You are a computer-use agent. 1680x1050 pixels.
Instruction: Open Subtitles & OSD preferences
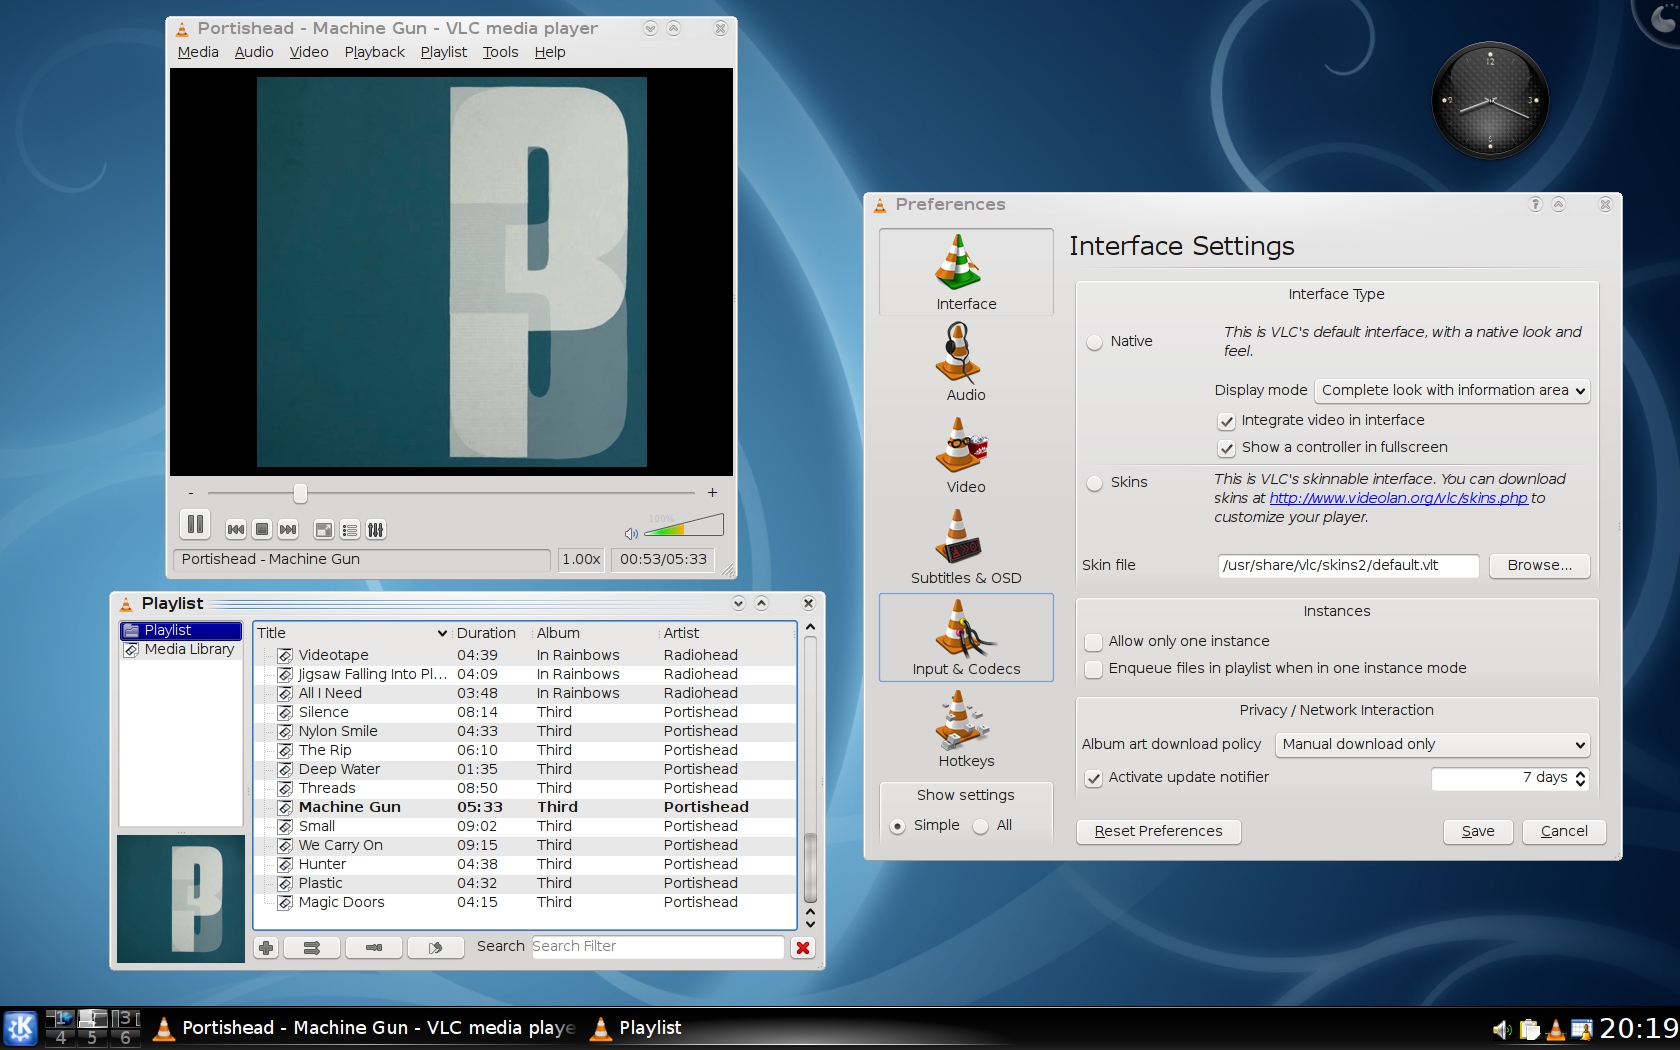(x=965, y=546)
